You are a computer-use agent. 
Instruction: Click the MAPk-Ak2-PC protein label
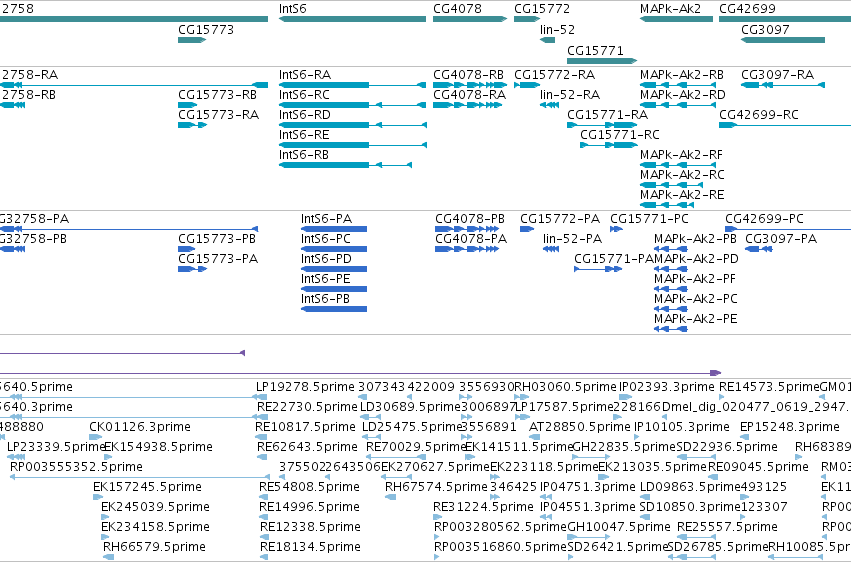point(696,299)
